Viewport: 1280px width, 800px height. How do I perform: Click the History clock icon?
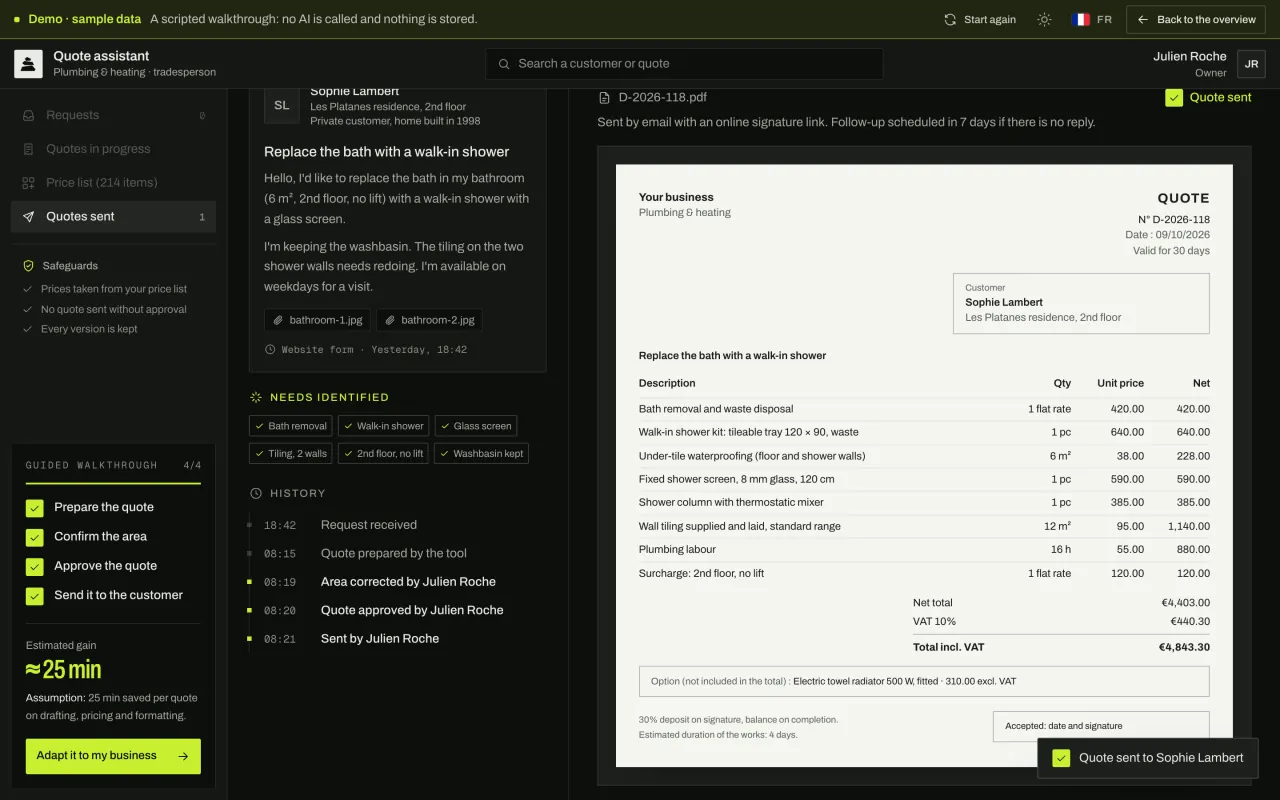pos(256,493)
